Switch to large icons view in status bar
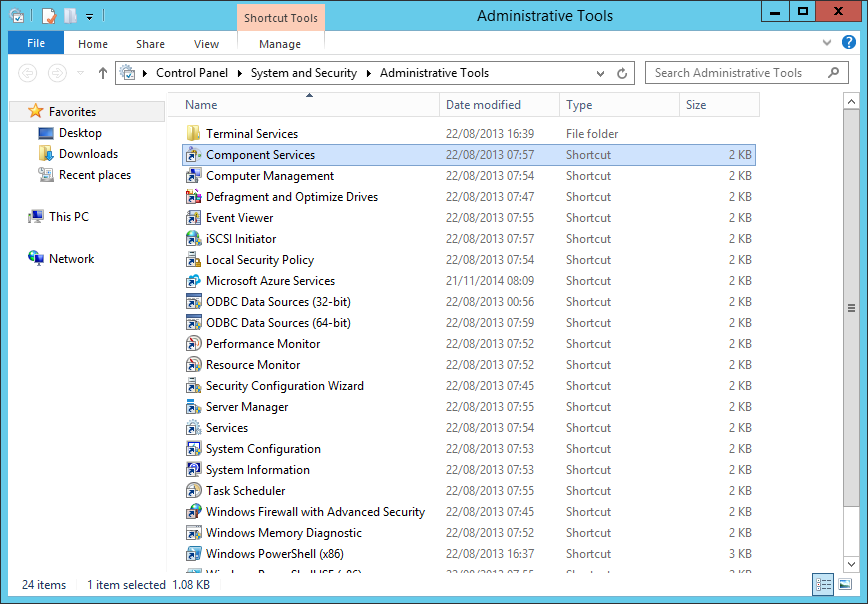The height and width of the screenshot is (604, 868). (845, 585)
